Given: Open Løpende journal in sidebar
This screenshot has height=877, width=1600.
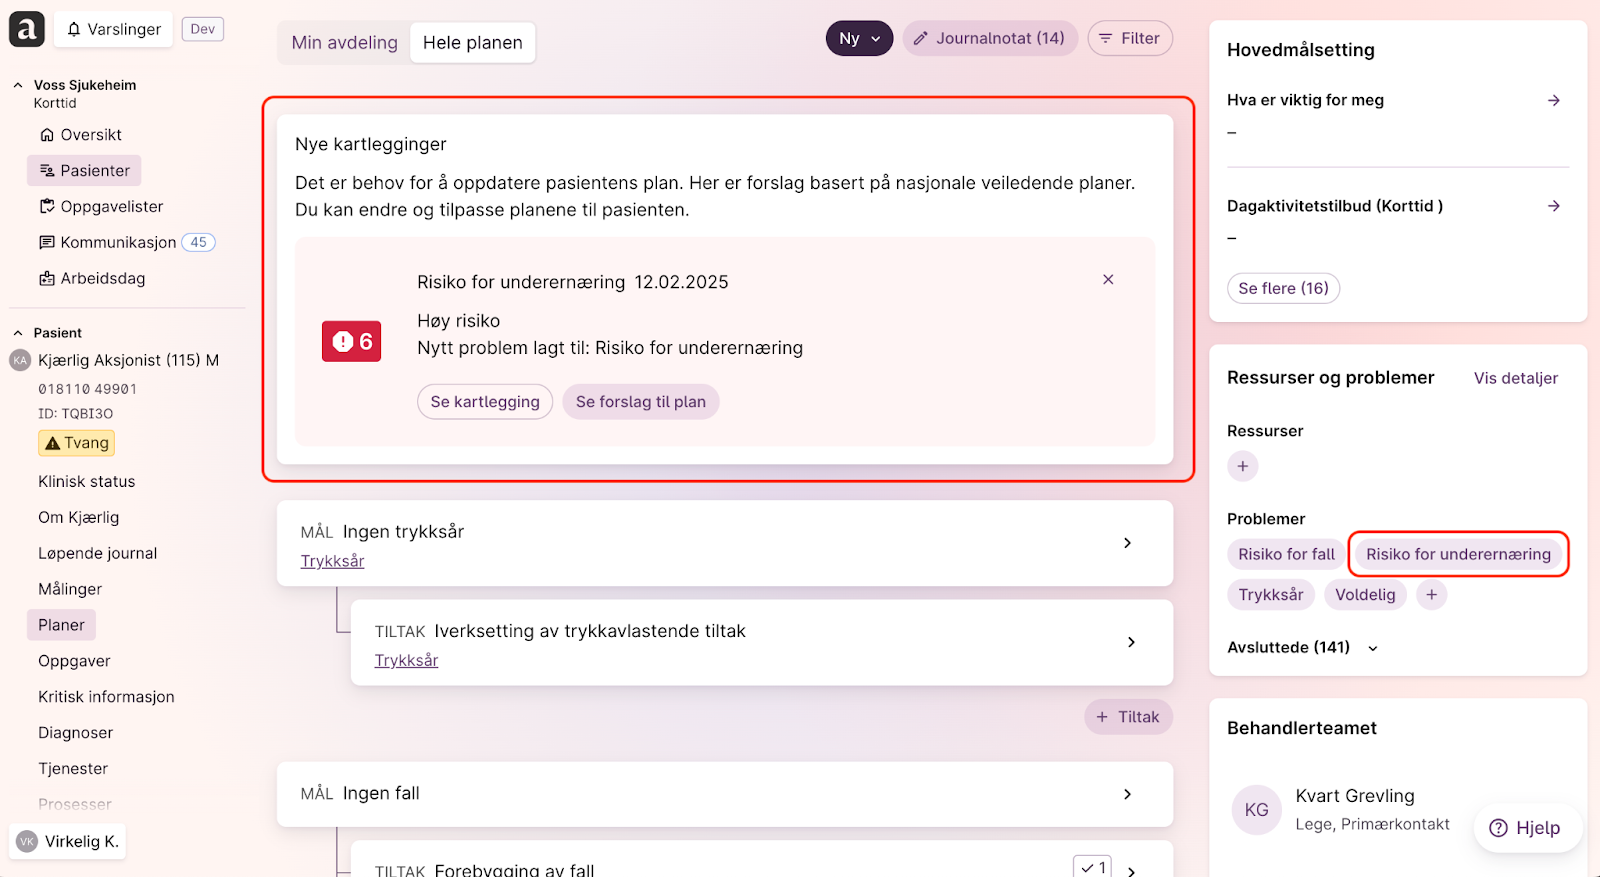Looking at the screenshot, I should click(97, 553).
